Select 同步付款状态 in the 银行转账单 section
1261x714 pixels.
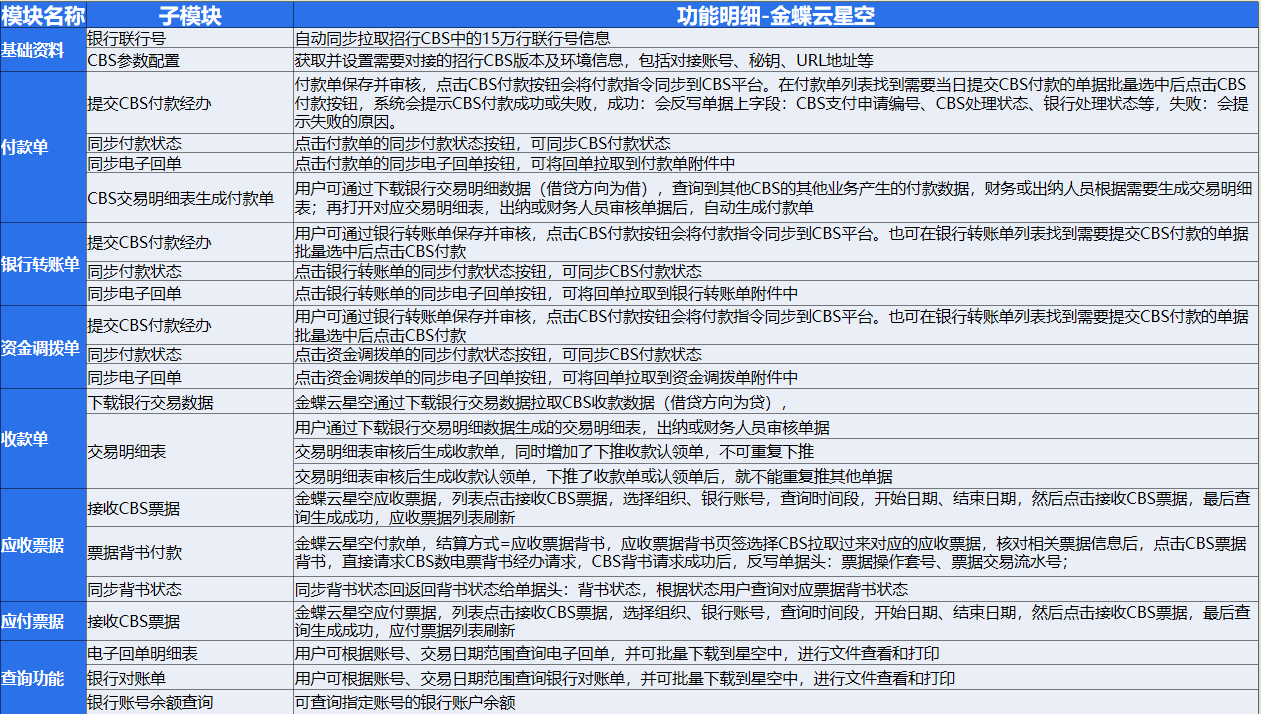[190, 271]
